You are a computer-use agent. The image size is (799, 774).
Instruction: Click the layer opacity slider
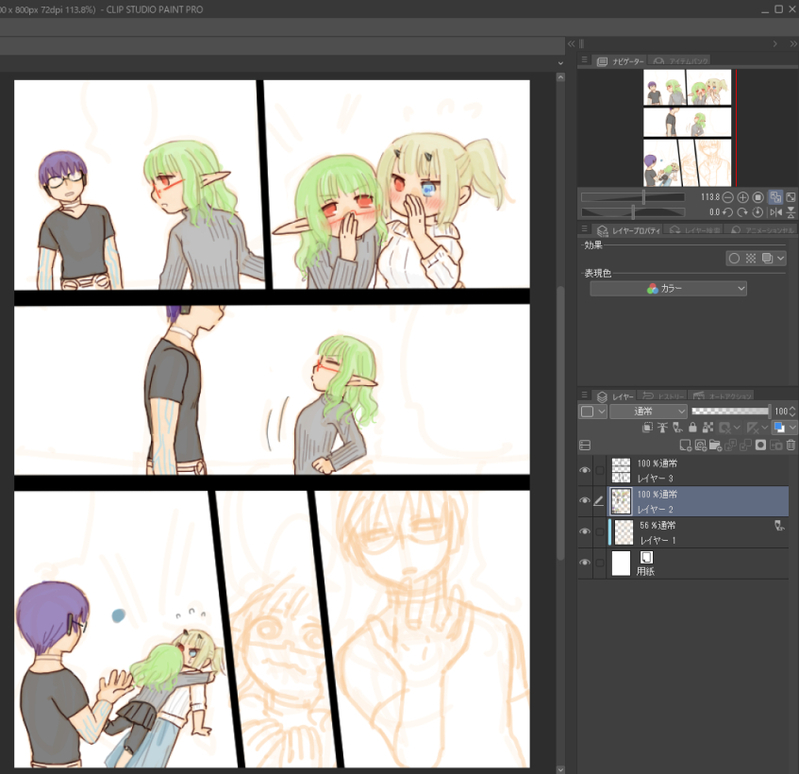pyautogui.click(x=730, y=411)
